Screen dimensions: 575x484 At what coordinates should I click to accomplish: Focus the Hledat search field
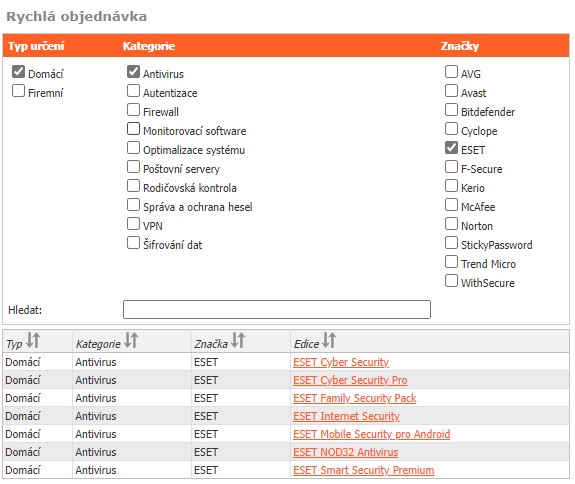click(277, 309)
